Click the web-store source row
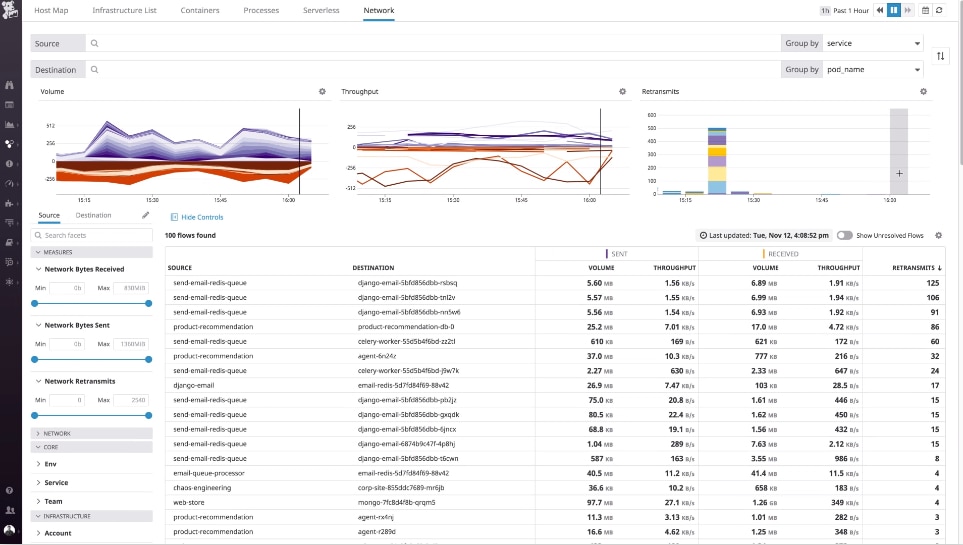Image resolution: width=963 pixels, height=545 pixels. click(x=555, y=503)
